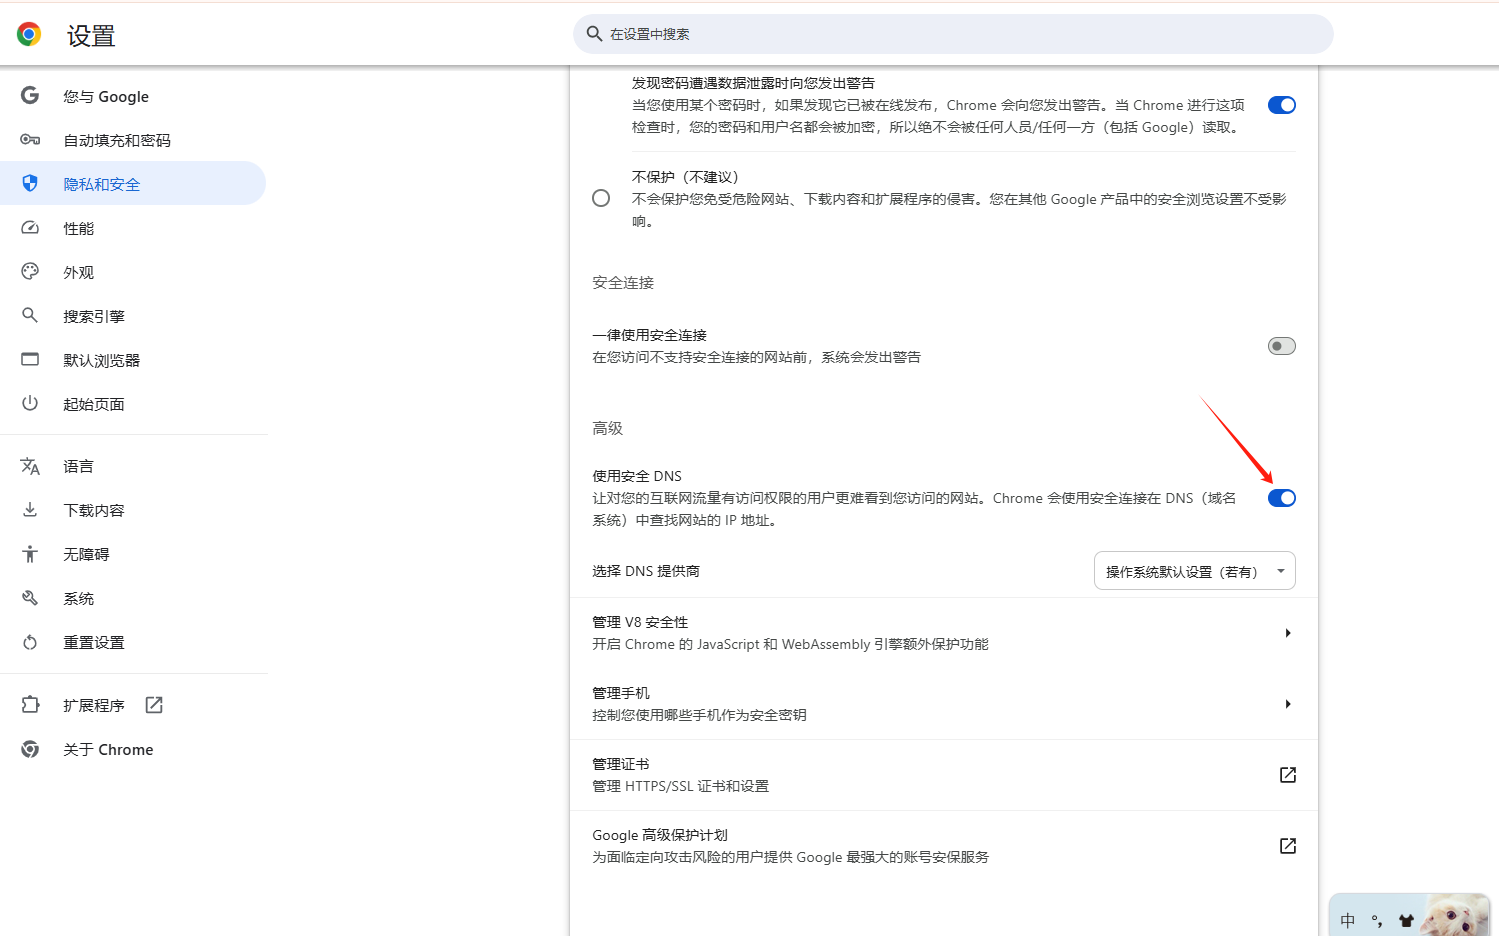Open 默认浏览器 settings section
The image size is (1499, 936).
point(133,360)
